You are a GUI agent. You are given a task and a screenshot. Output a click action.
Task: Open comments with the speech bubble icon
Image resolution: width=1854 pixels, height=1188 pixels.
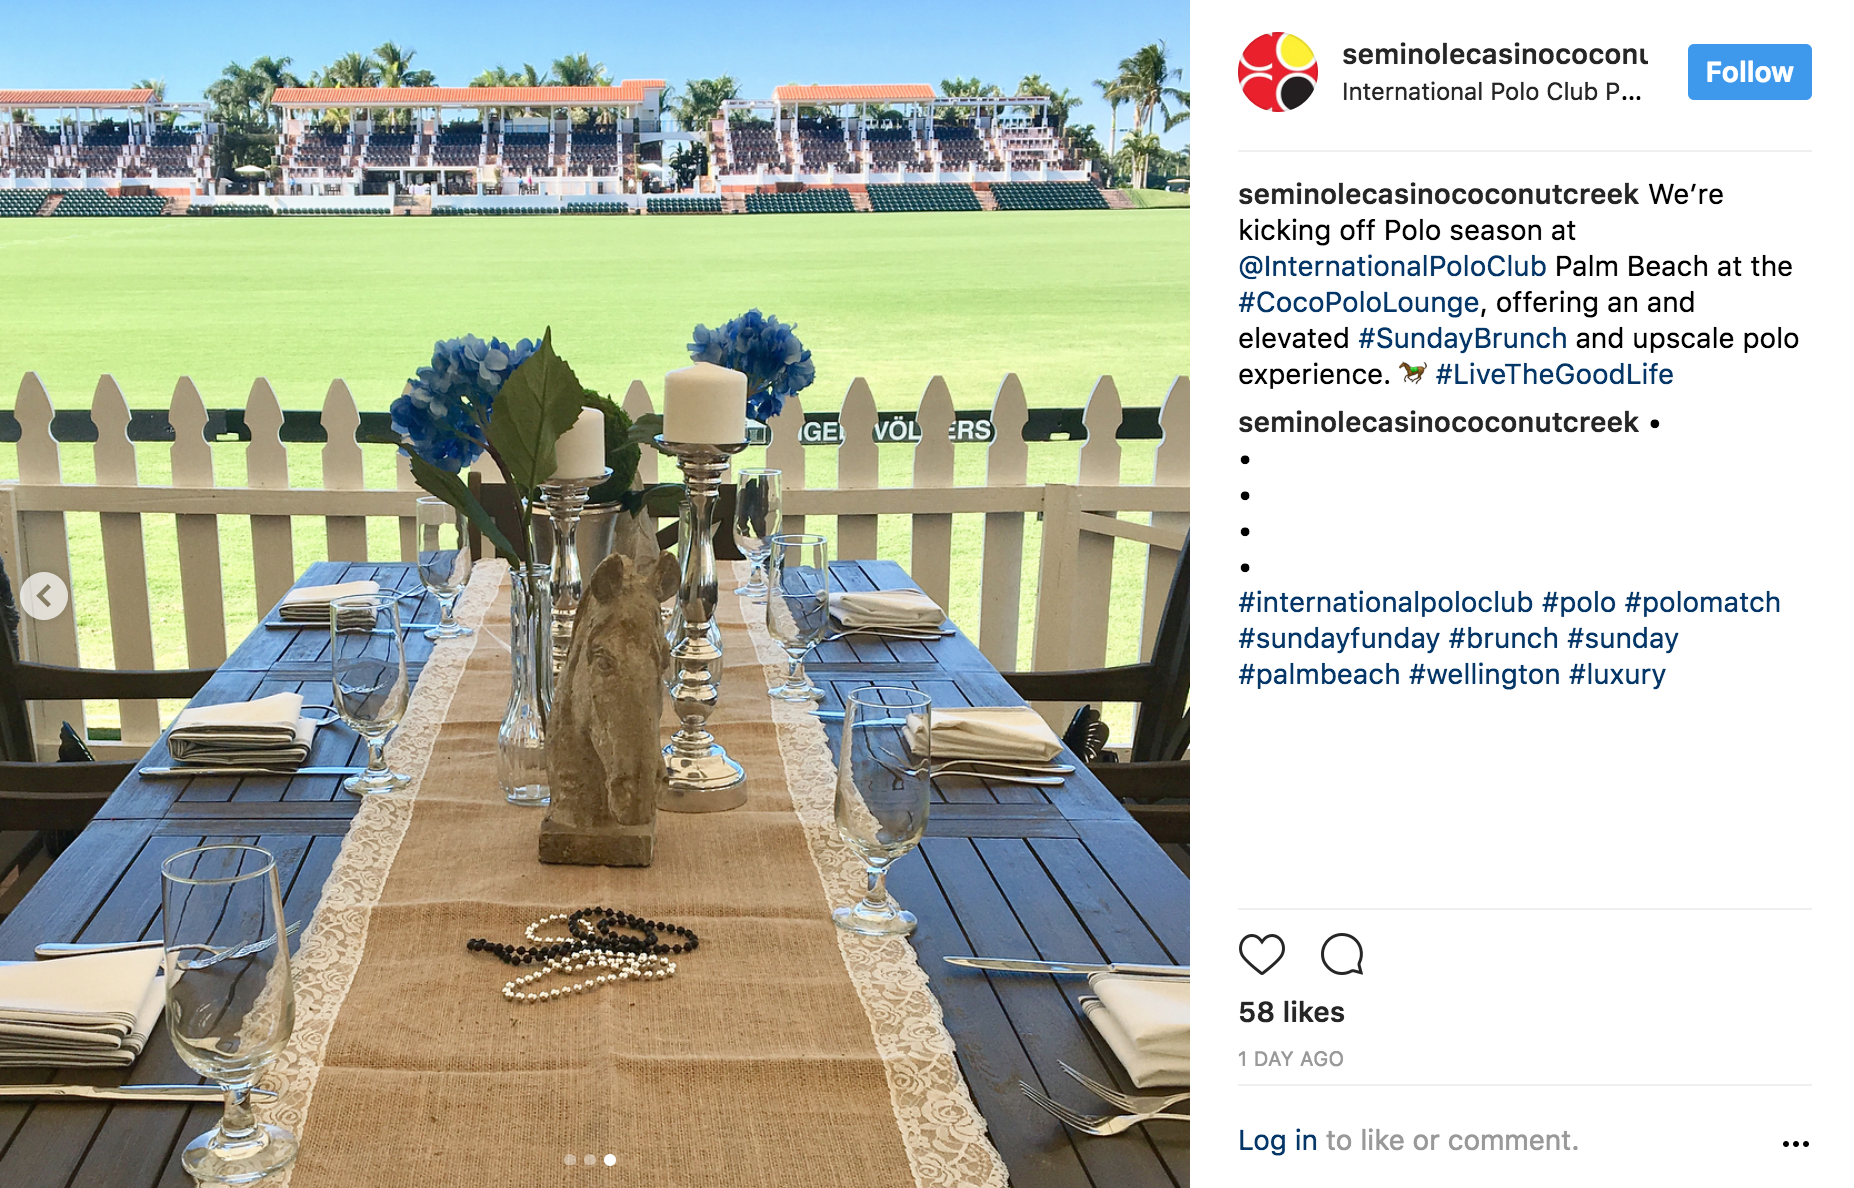(1342, 954)
